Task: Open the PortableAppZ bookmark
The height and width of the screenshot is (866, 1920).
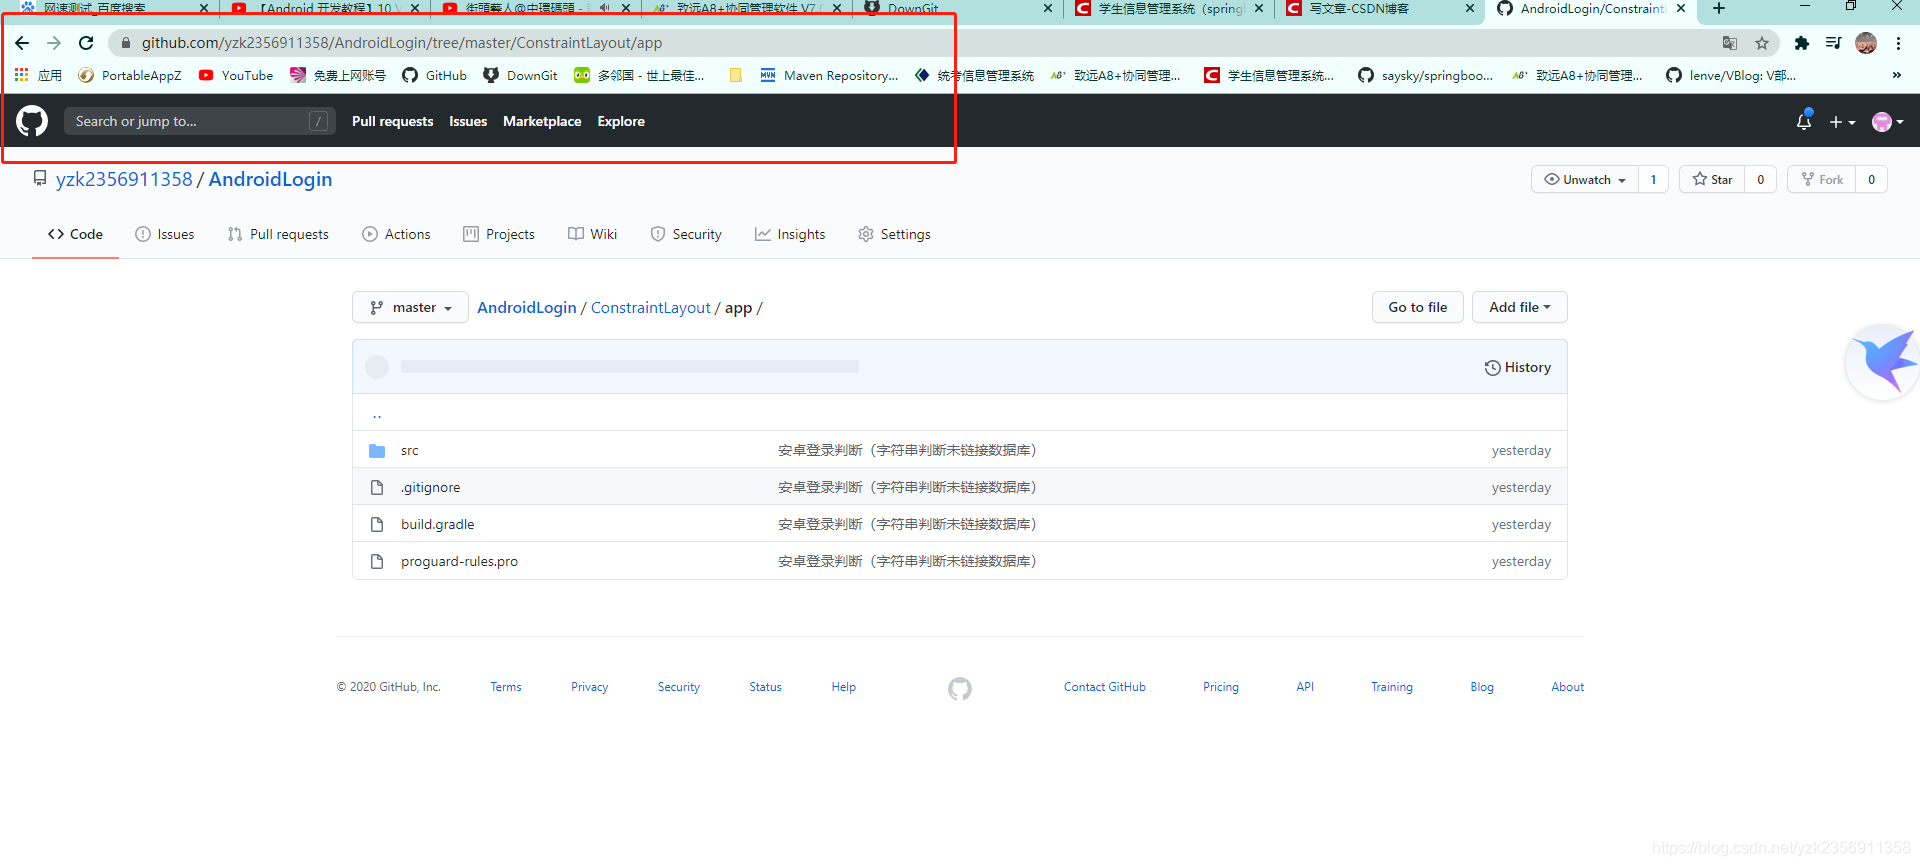Action: (x=130, y=75)
